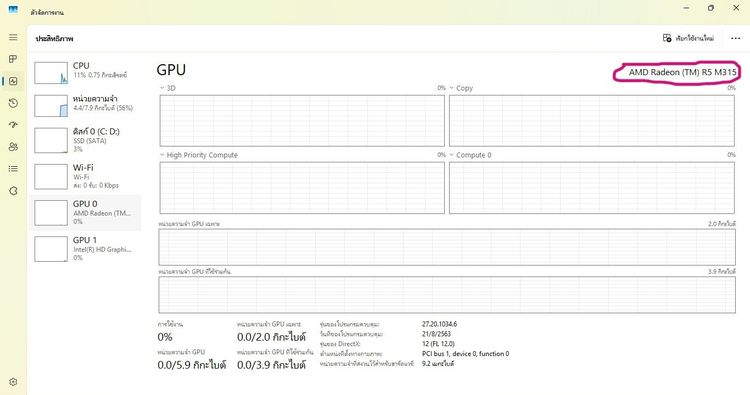Image resolution: width=750 pixels, height=395 pixels.
Task: Open the three-dots more options menu
Action: point(736,38)
